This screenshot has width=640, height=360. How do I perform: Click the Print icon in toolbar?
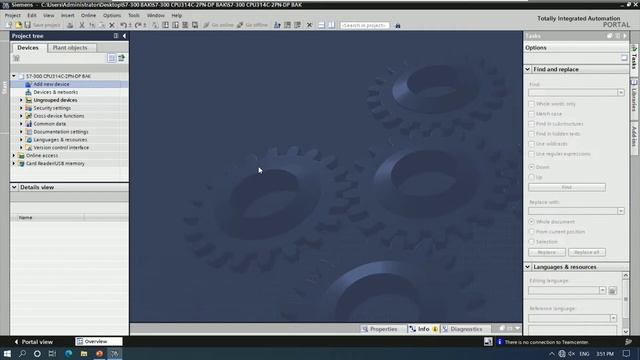[70, 25]
